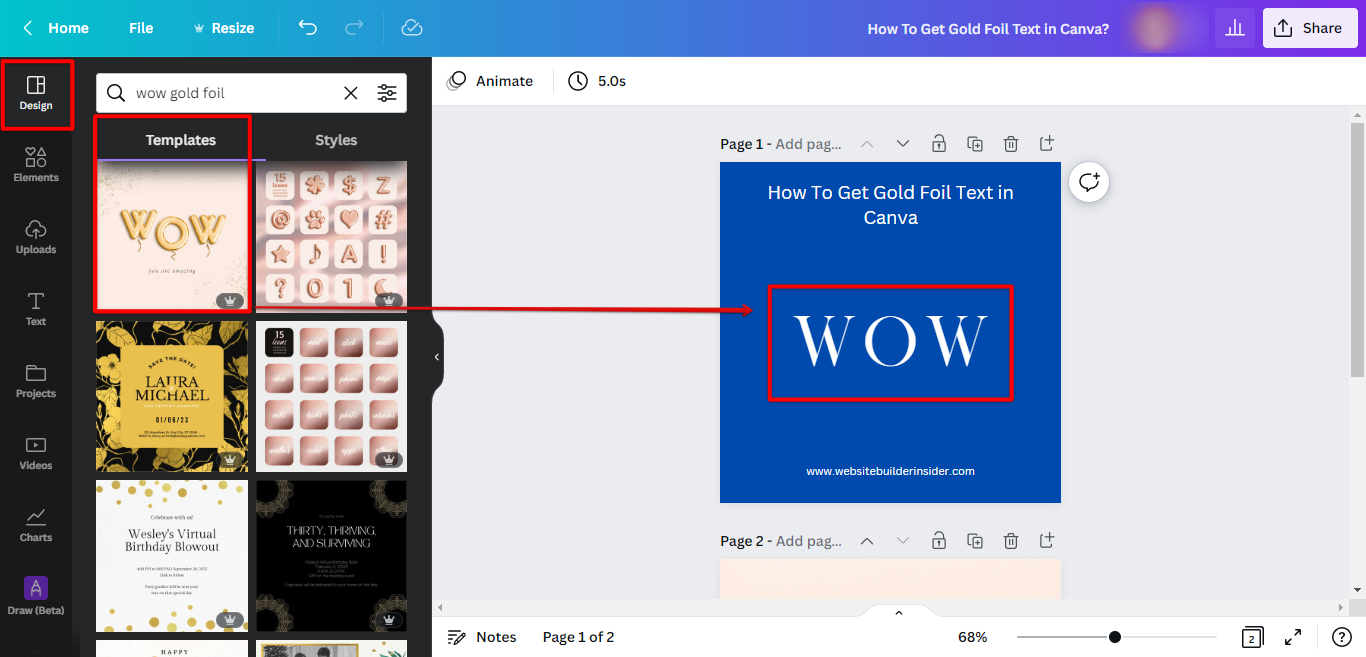The width and height of the screenshot is (1366, 657).
Task: Lock Page 1 with the padlock icon
Action: pyautogui.click(x=939, y=143)
